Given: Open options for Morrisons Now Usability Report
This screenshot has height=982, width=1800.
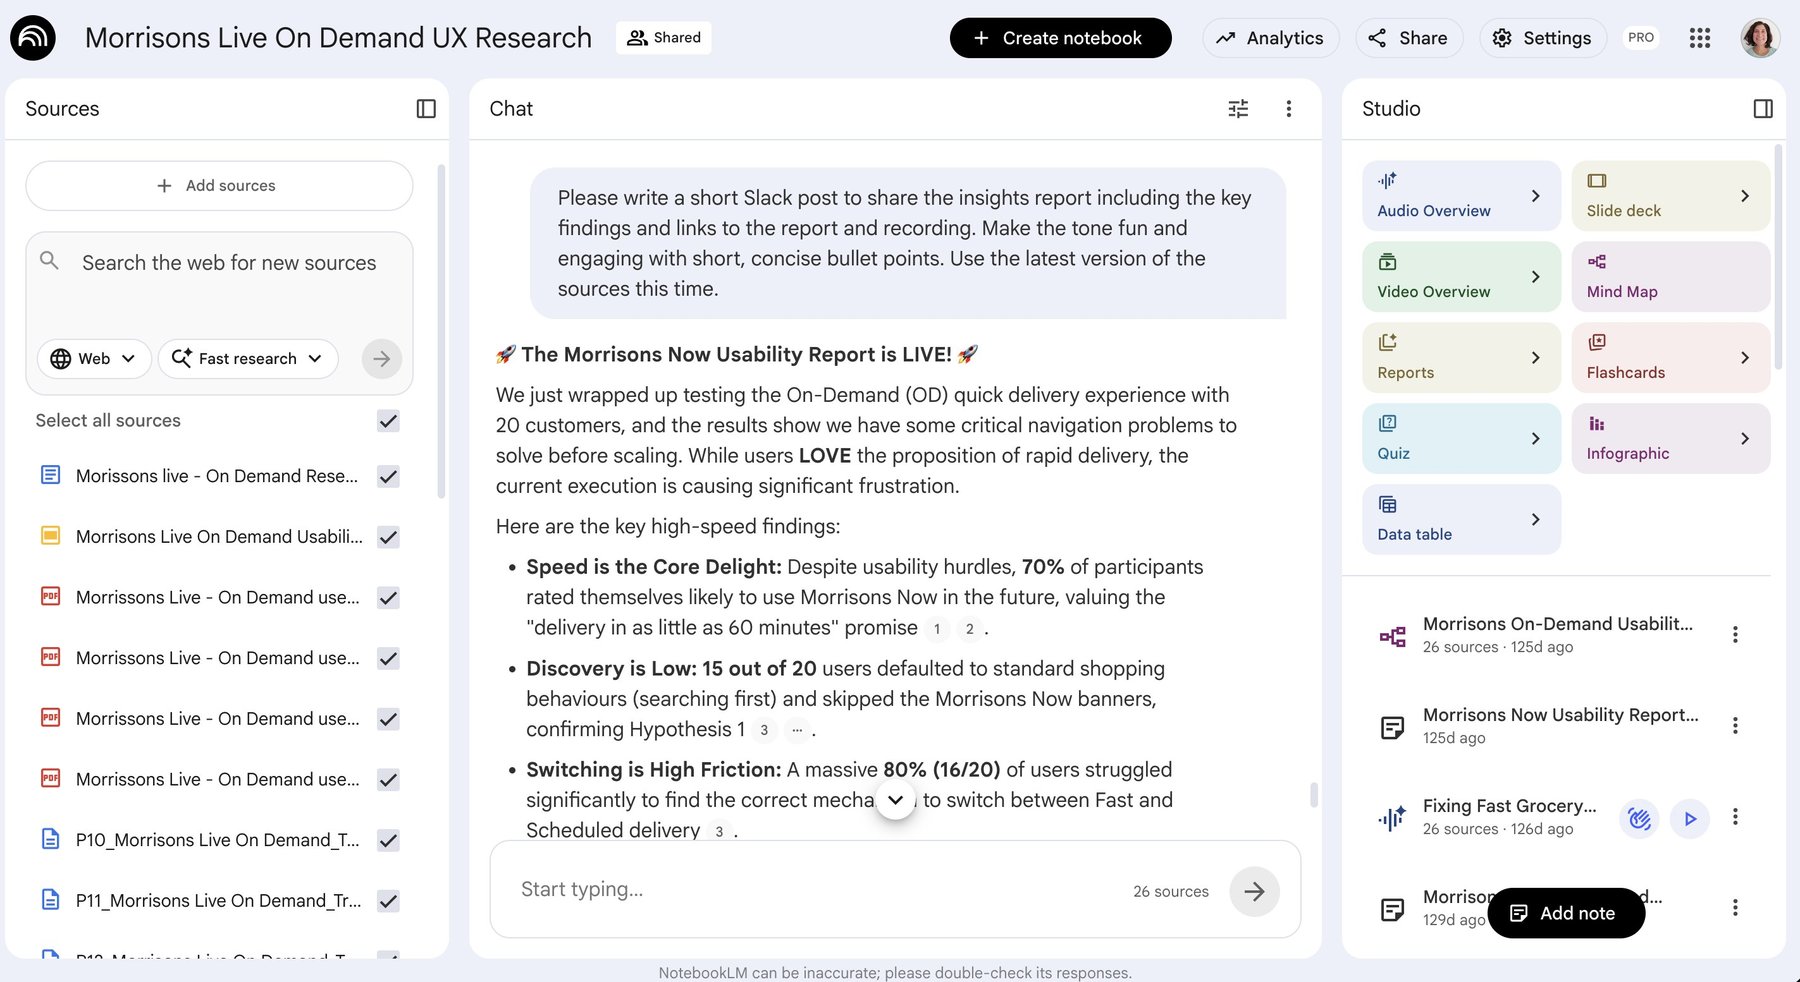Looking at the screenshot, I should (x=1735, y=725).
